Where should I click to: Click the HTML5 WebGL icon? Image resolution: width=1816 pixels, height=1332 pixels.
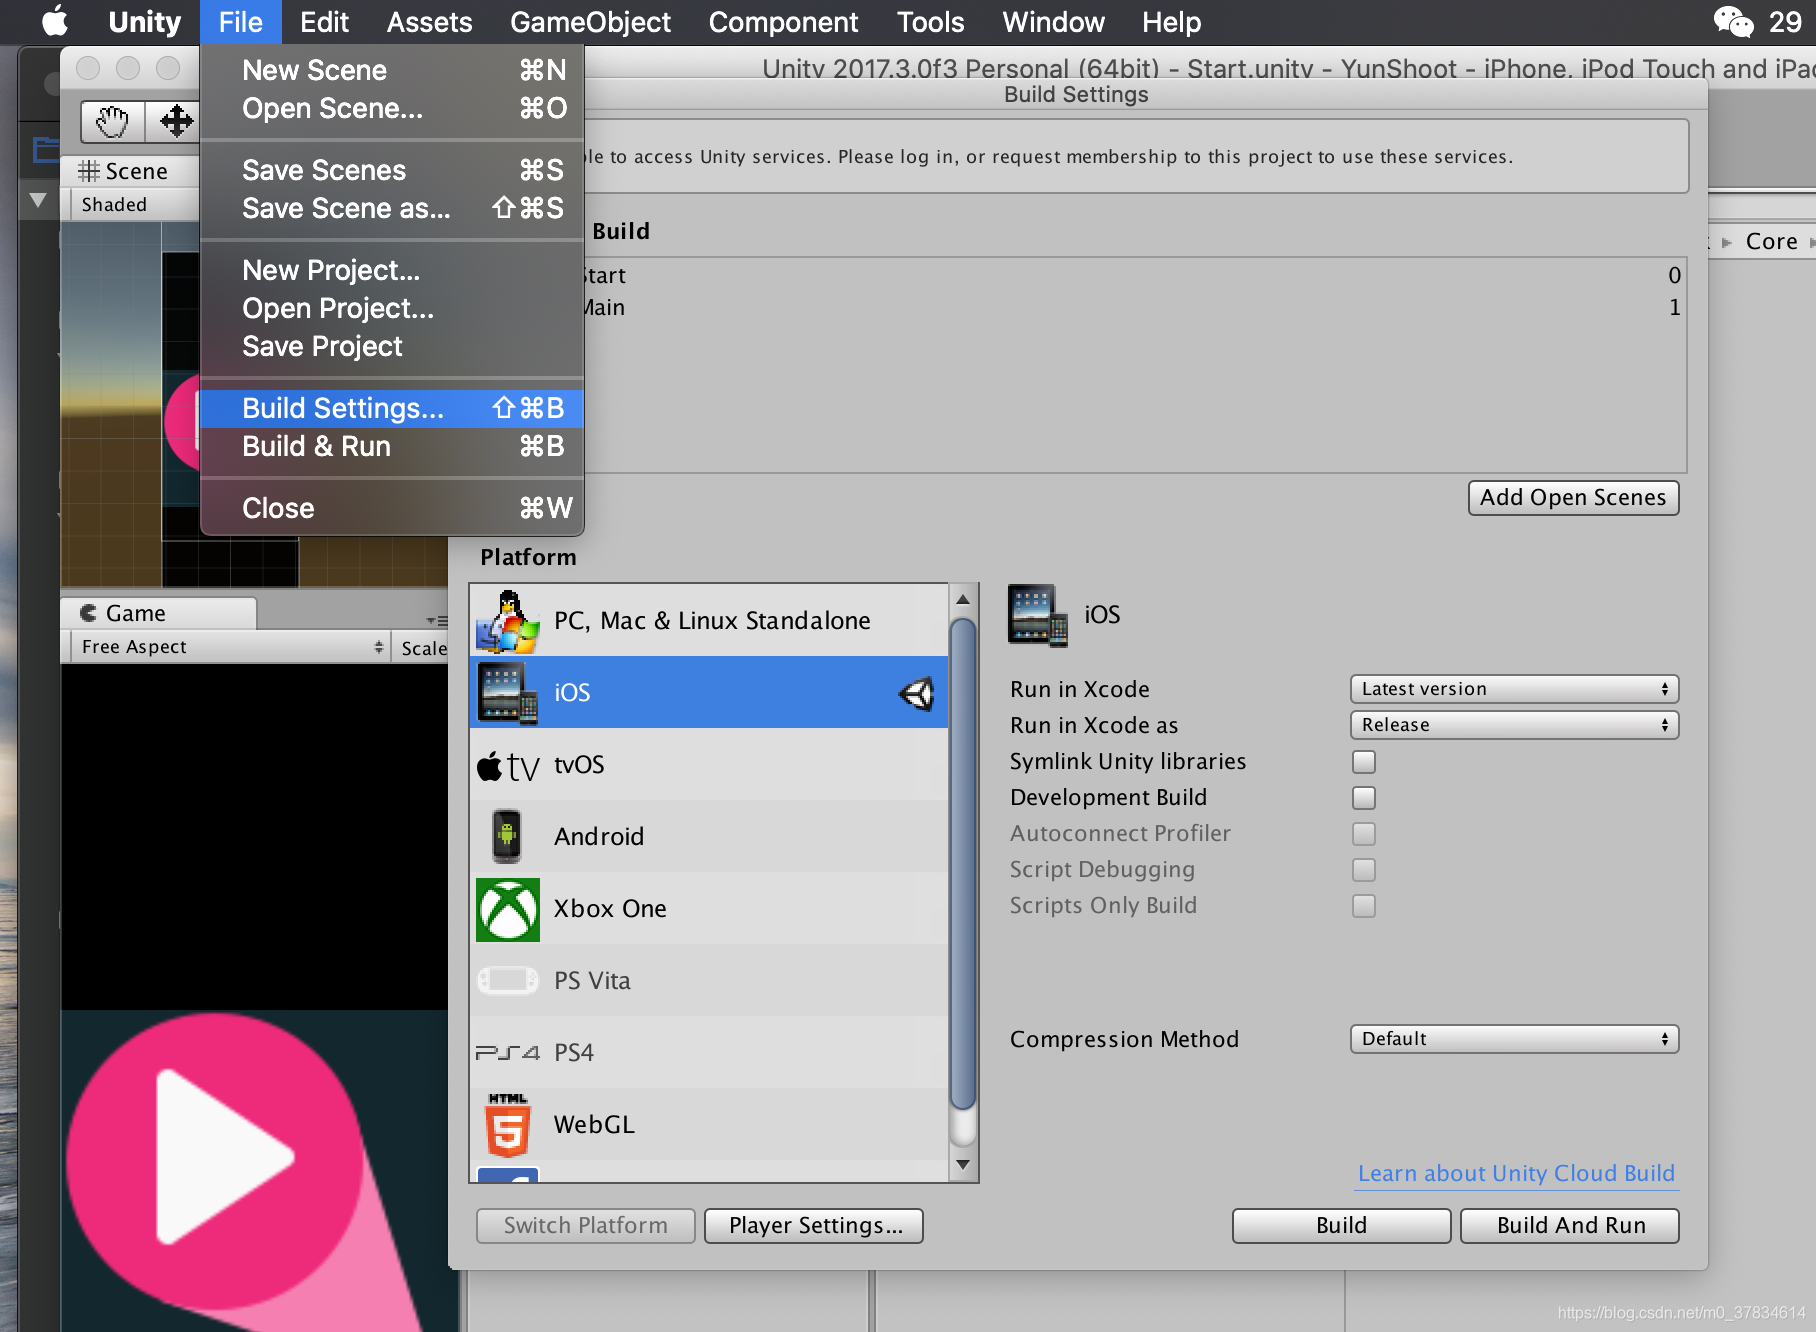click(x=508, y=1125)
